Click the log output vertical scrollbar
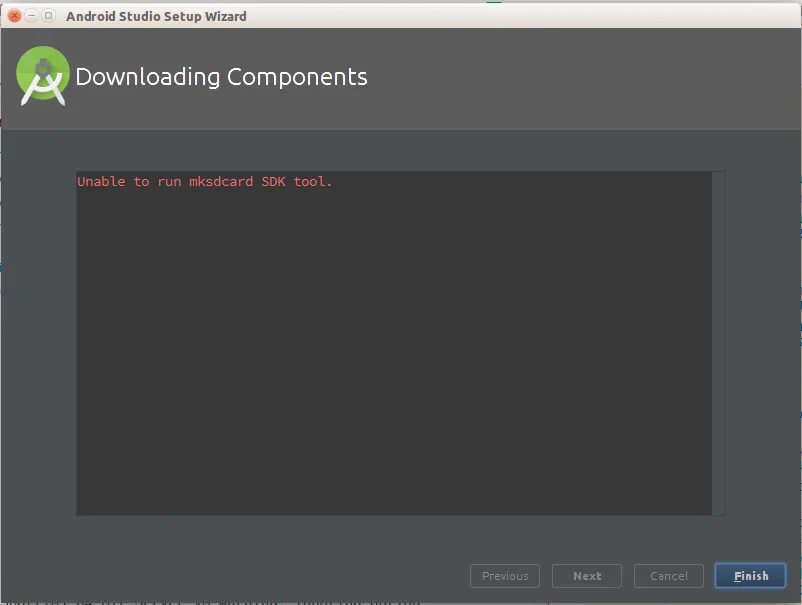802x605 pixels. point(719,343)
